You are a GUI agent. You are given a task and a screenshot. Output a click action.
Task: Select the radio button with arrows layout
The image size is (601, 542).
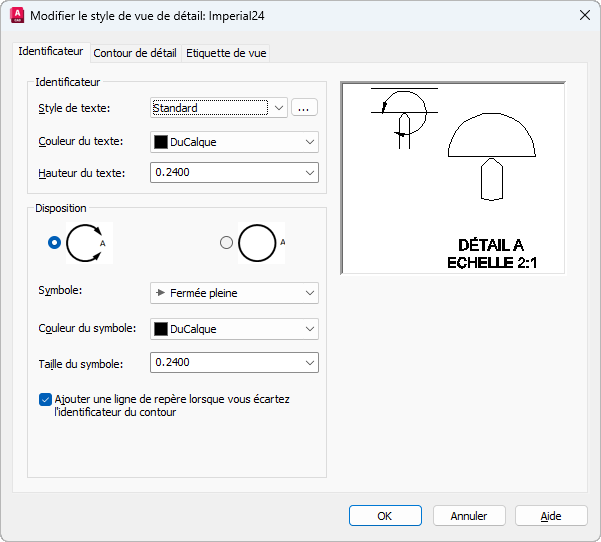click(54, 243)
